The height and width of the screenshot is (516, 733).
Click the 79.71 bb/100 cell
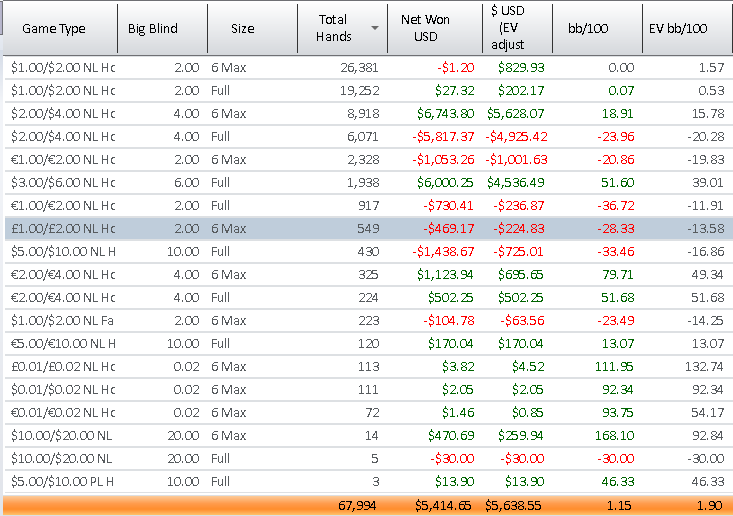click(x=617, y=274)
